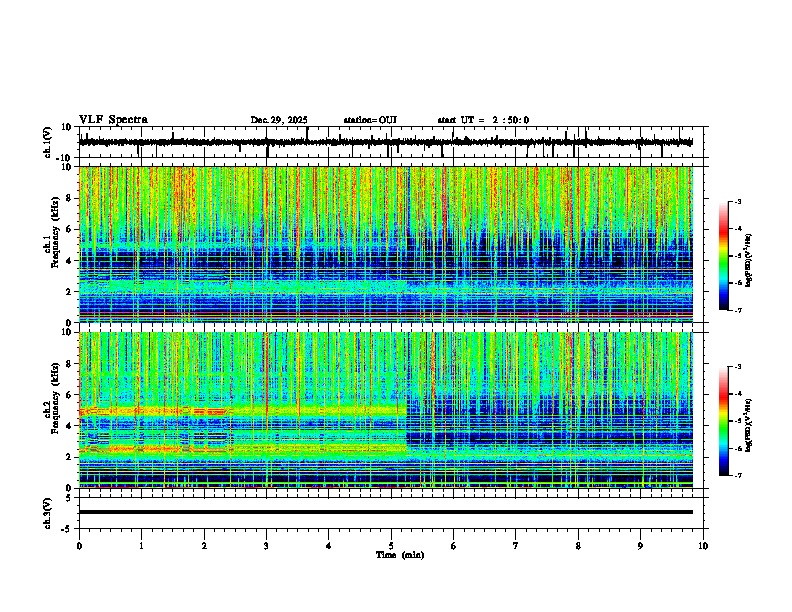Click the Time axis tick label 7
The width and height of the screenshot is (792, 612).
click(516, 546)
